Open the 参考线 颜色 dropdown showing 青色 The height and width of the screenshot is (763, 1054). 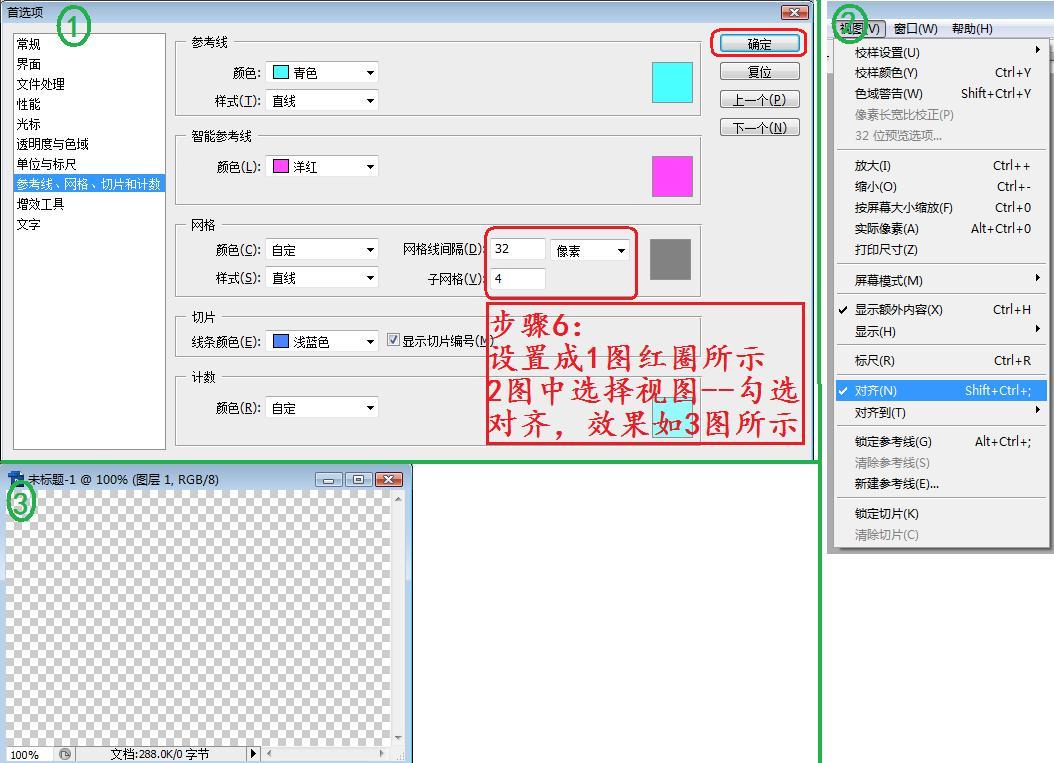click(x=323, y=73)
